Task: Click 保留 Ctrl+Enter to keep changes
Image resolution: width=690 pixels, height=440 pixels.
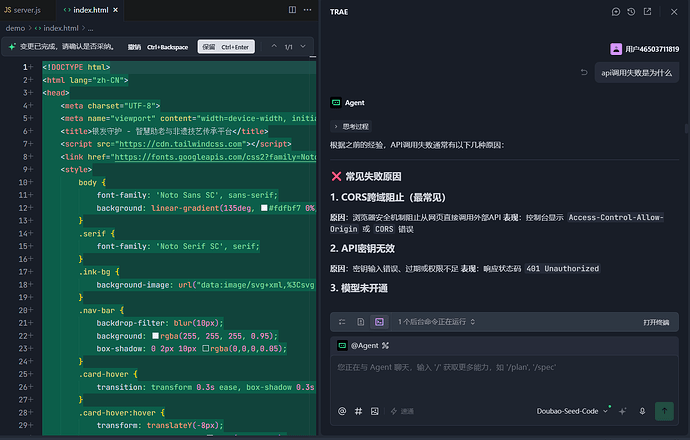Action: coord(226,47)
